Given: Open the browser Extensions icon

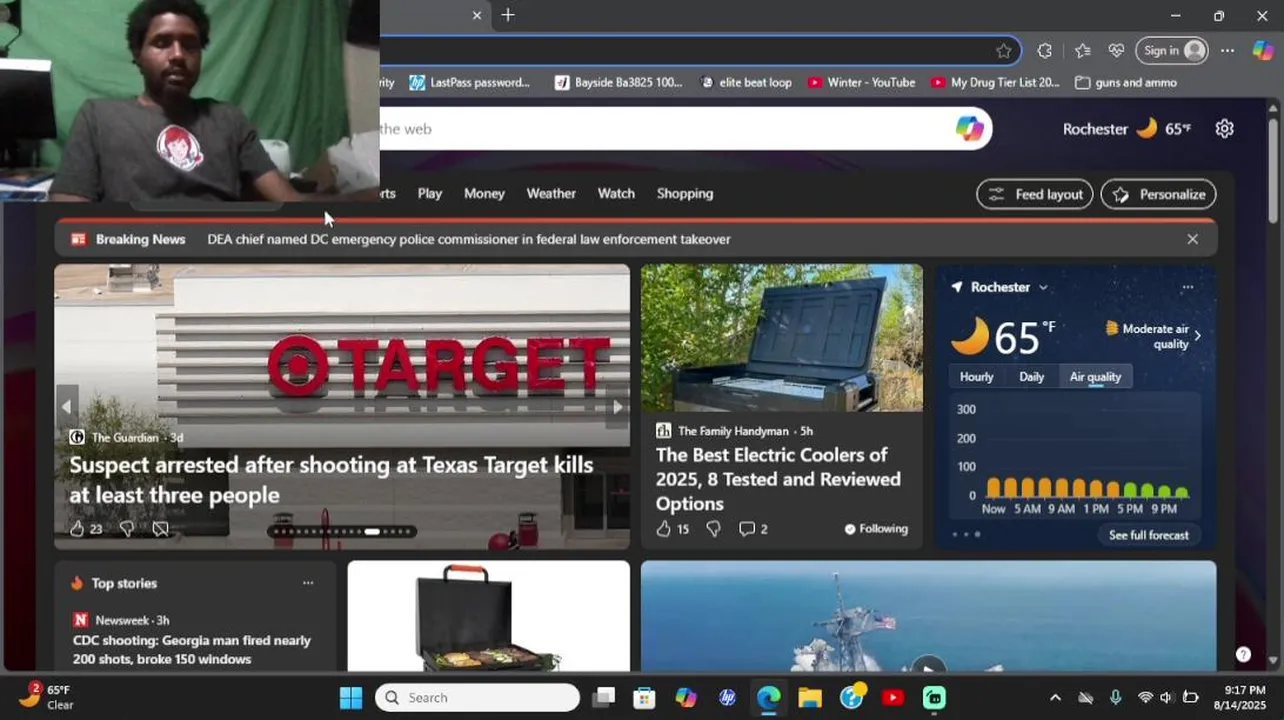Looking at the screenshot, I should pos(1045,51).
